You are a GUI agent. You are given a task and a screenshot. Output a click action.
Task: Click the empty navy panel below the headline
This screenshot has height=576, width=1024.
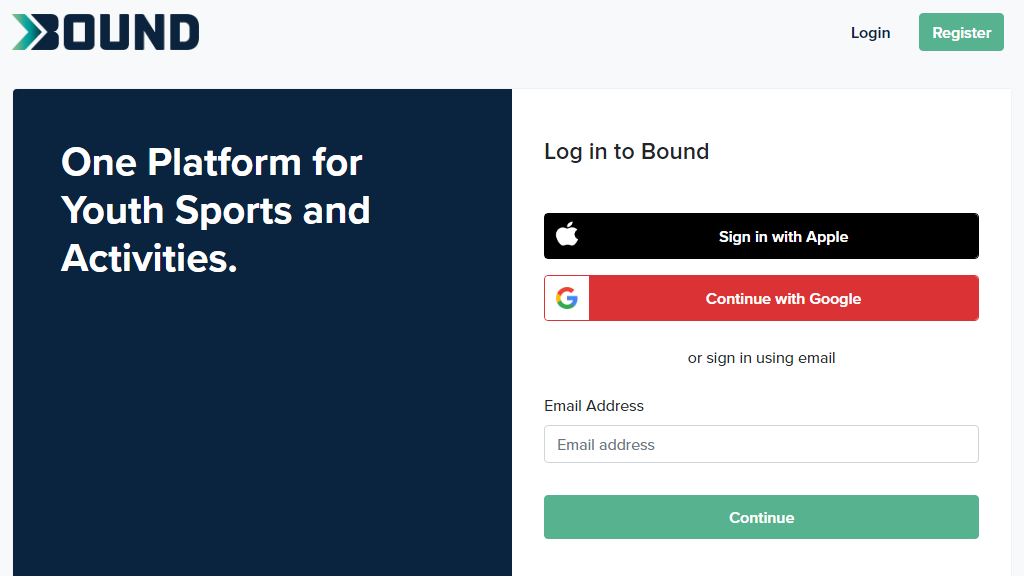click(x=262, y=430)
